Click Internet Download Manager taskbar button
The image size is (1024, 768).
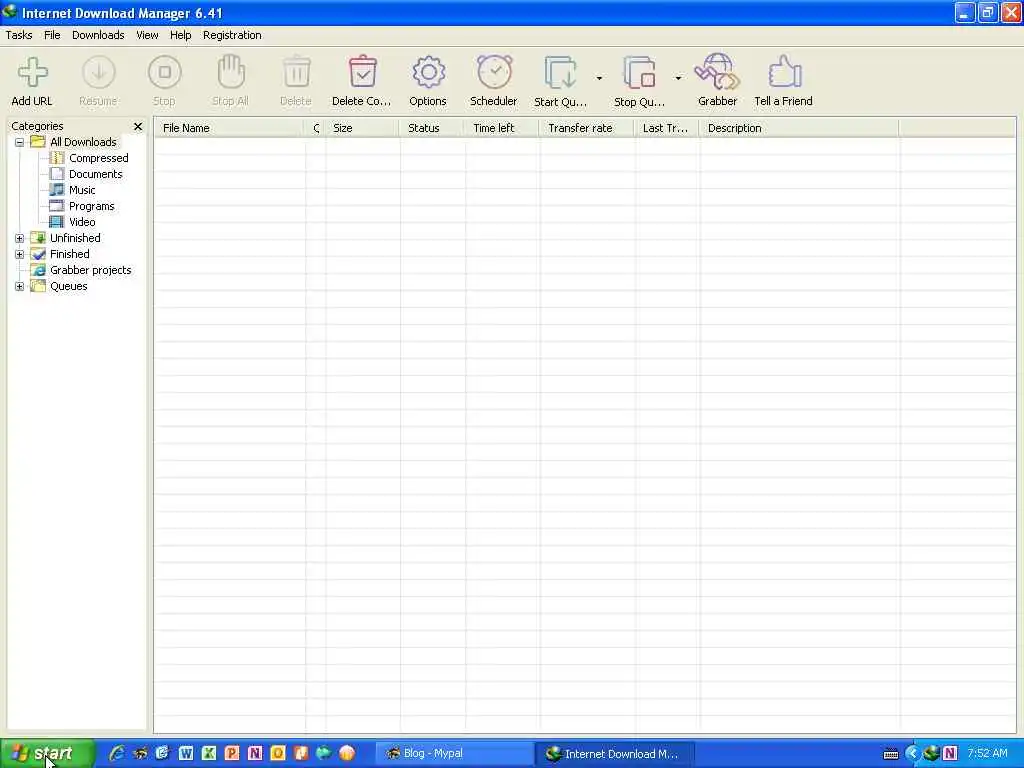[x=614, y=754]
